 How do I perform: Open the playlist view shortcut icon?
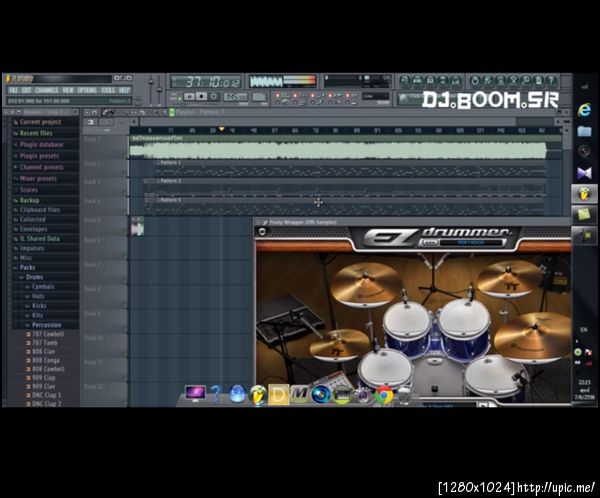click(405, 81)
